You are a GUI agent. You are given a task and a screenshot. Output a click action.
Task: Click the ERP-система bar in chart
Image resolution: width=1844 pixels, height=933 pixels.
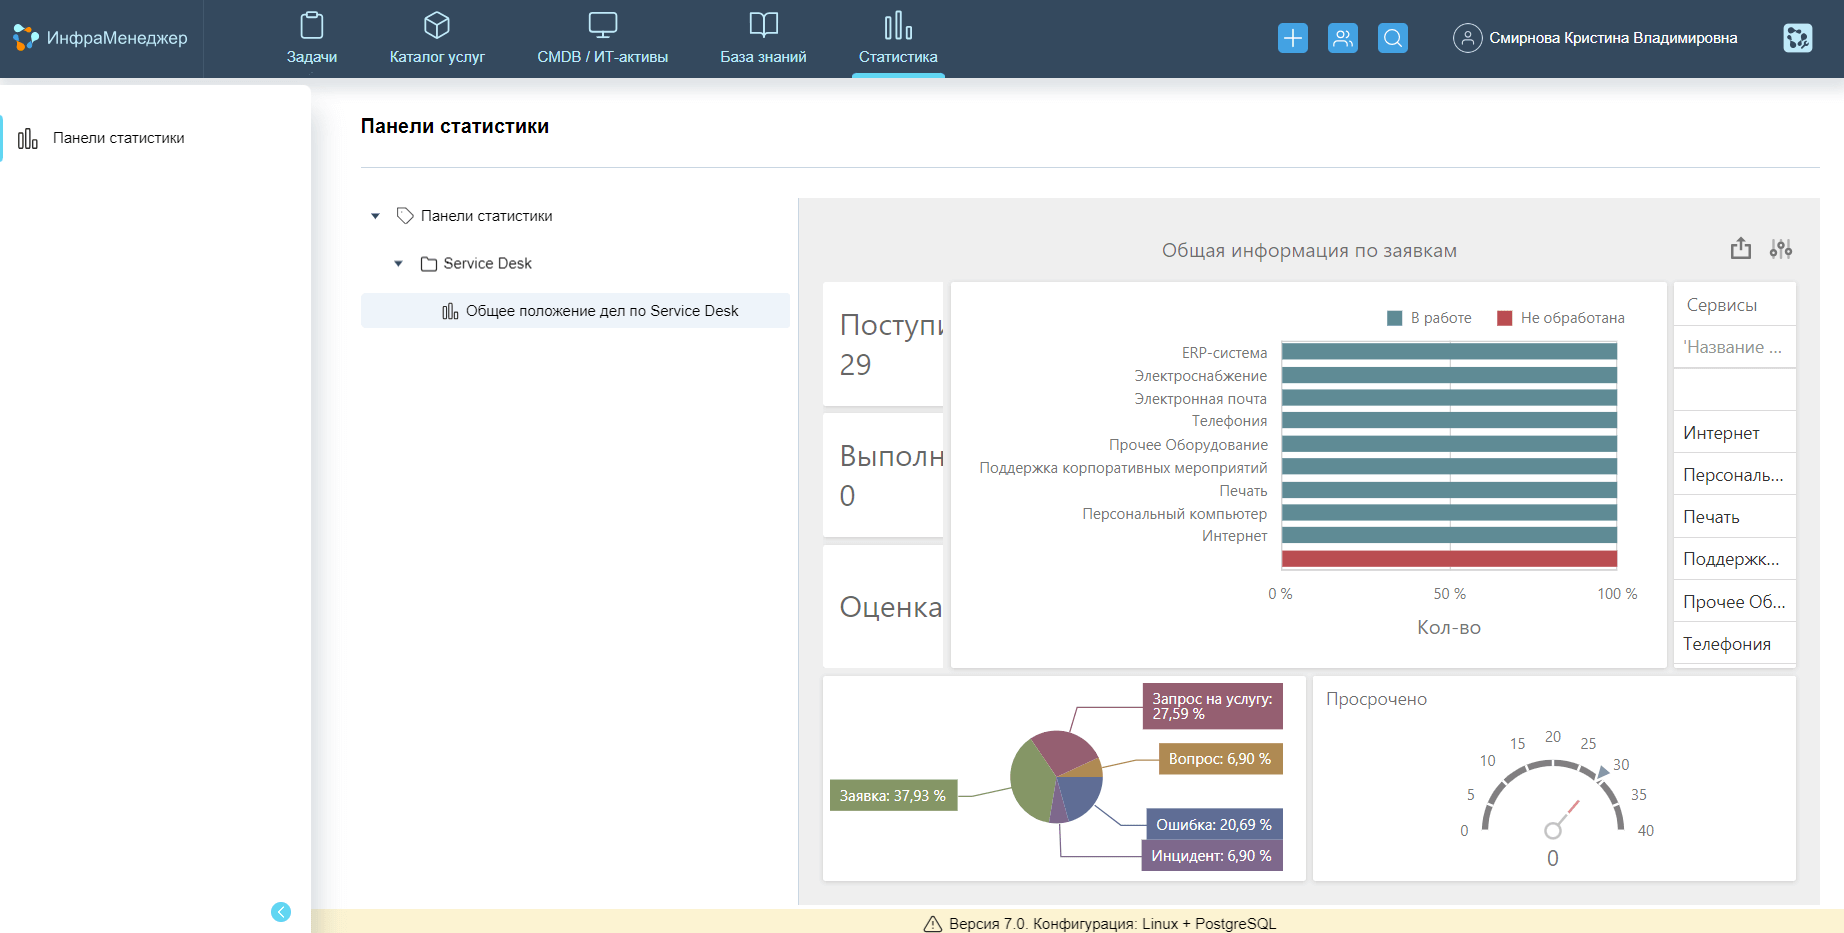pyautogui.click(x=1449, y=351)
